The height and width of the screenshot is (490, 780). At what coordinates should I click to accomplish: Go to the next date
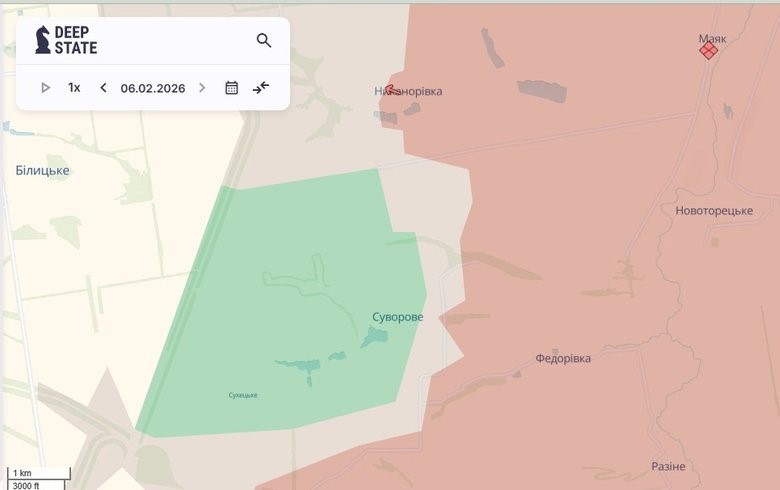202,88
